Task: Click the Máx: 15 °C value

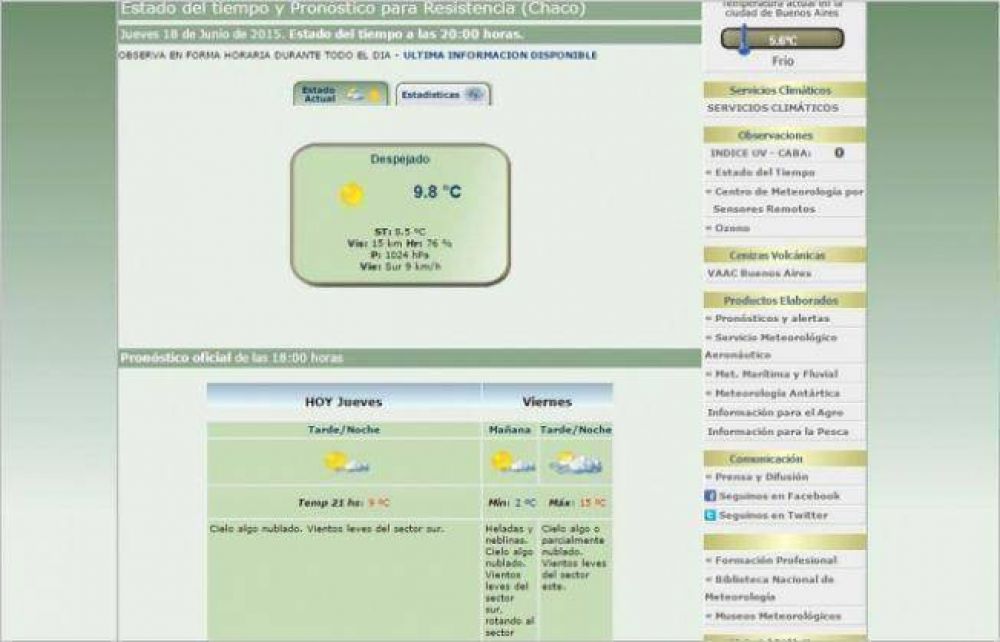Action: point(577,502)
